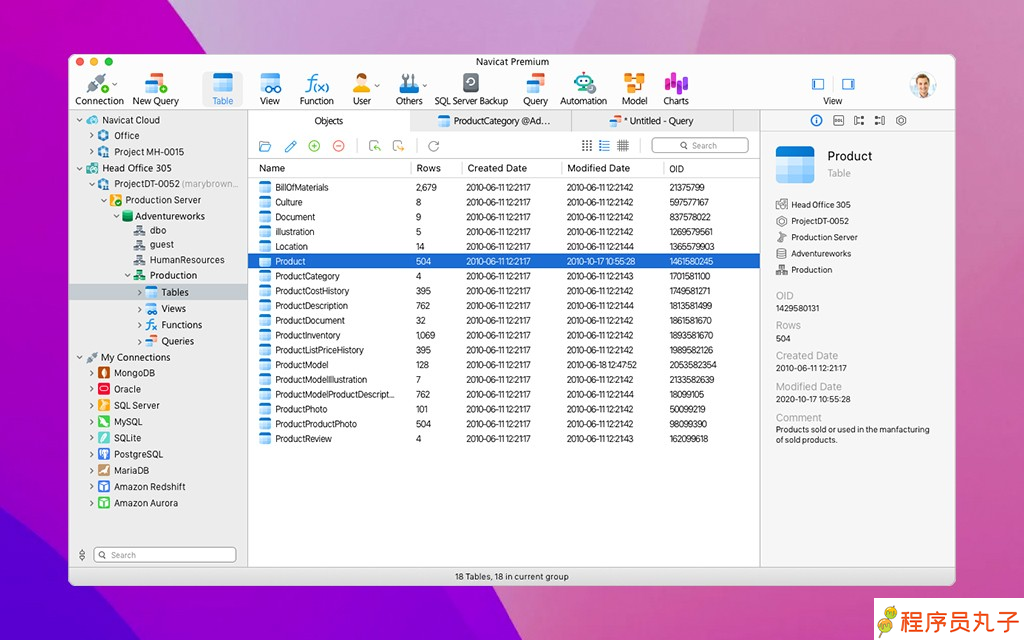Image resolution: width=1024 pixels, height=640 pixels.
Task: Open the Connection toolbar icon
Action: [x=98, y=85]
